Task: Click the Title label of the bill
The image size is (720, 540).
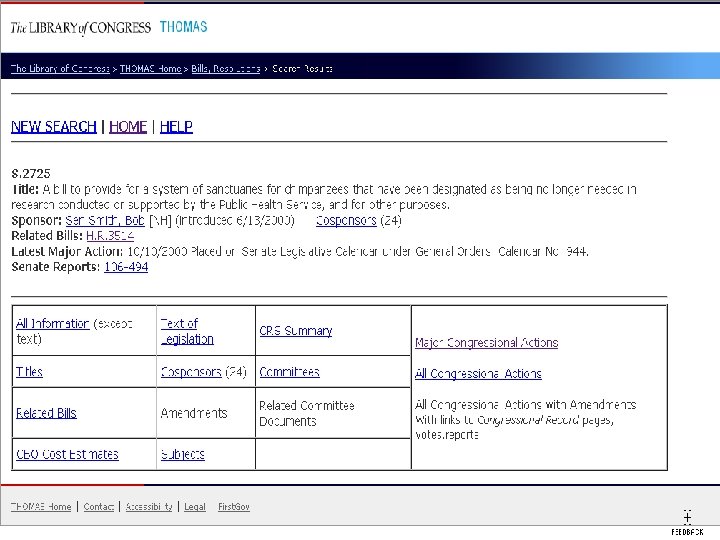Action: (x=25, y=189)
